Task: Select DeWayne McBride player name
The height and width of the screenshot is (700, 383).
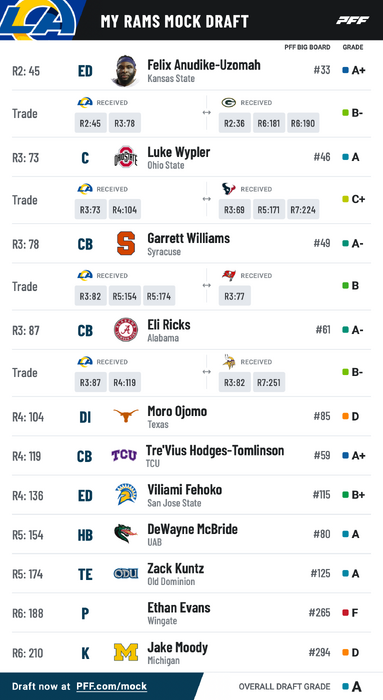Action: click(x=192, y=529)
